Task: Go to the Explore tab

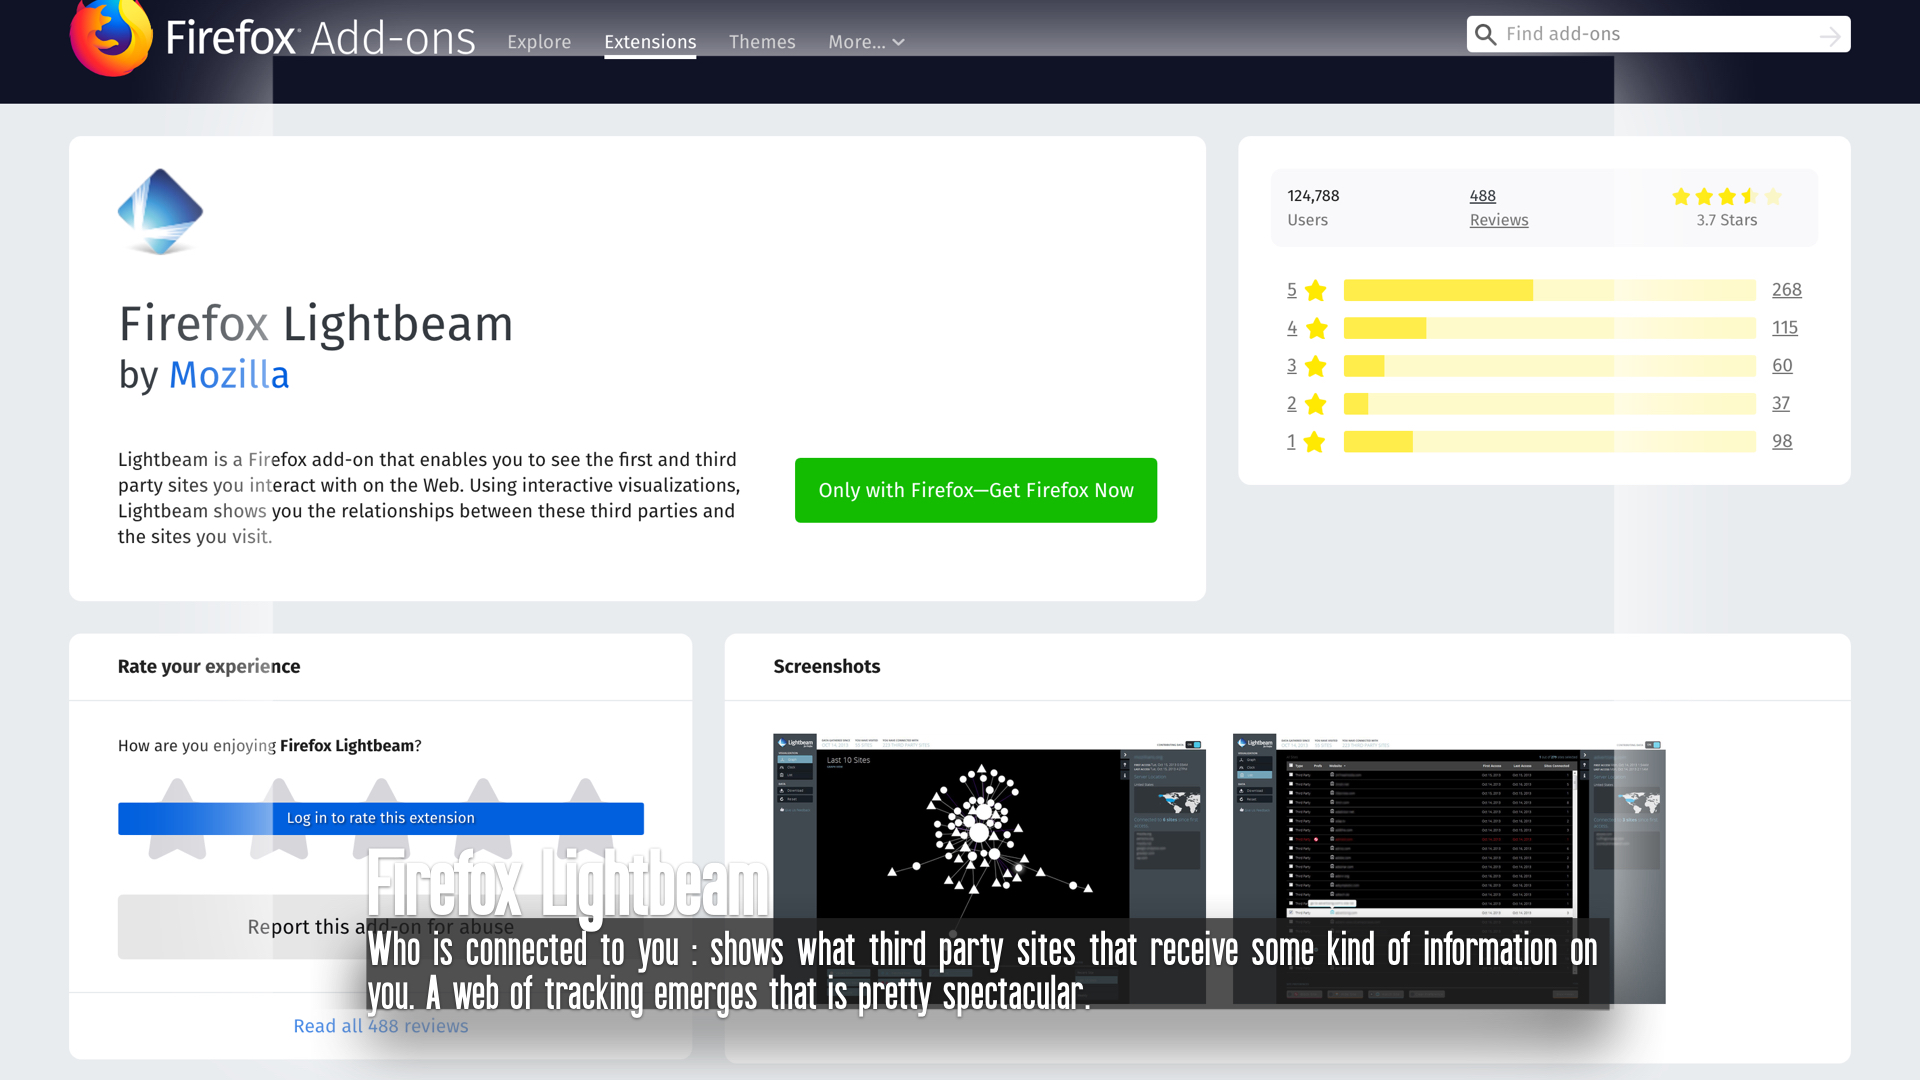Action: [x=539, y=42]
